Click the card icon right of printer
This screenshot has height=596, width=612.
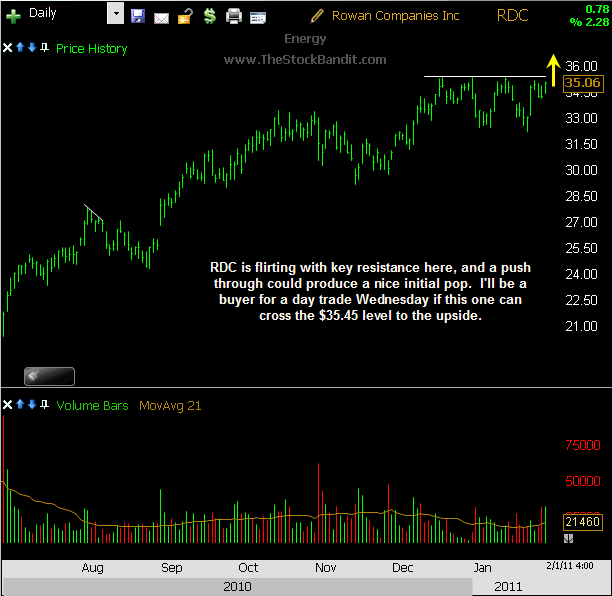click(258, 16)
